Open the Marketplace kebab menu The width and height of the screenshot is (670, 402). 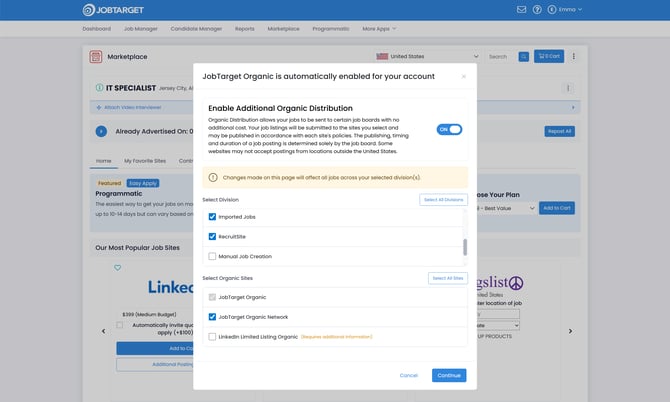573,57
